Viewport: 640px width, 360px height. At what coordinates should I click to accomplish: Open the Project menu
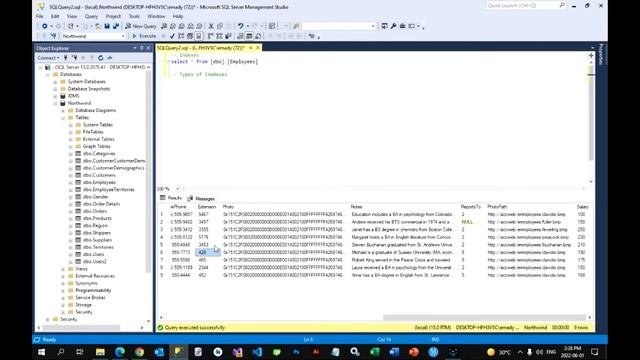click(x=113, y=16)
